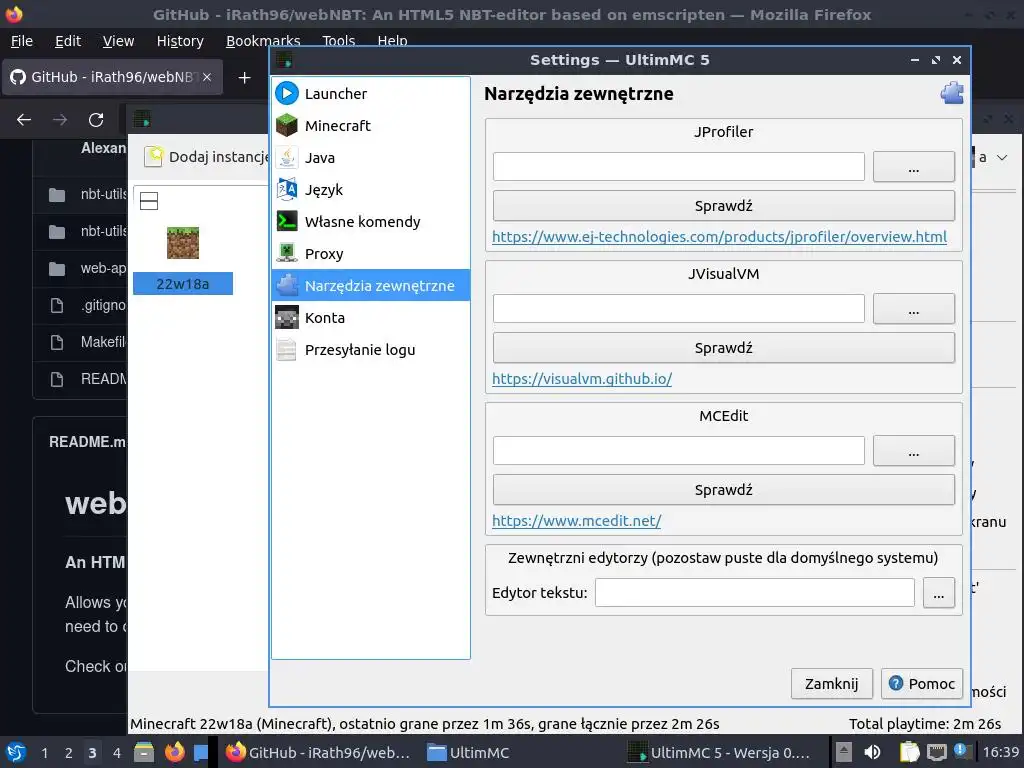Click the Dodaj instancję toolbar button
The height and width of the screenshot is (768, 1024).
[x=206, y=157]
